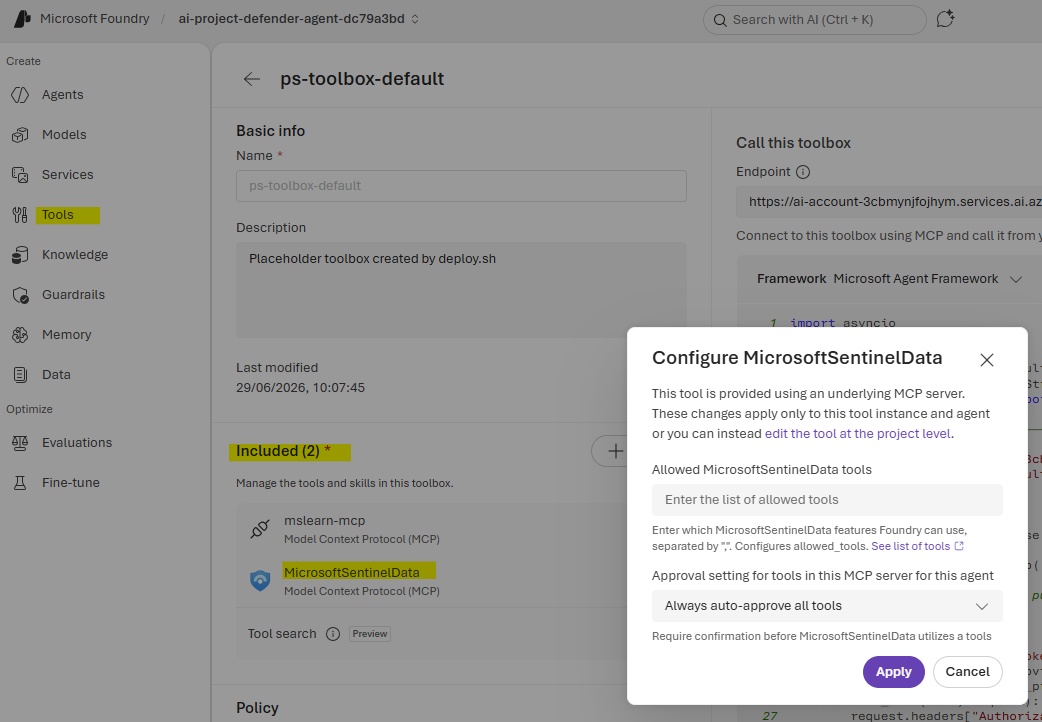The height and width of the screenshot is (722, 1042).
Task: Click the Guardrails shield icon
Action: pos(20,295)
